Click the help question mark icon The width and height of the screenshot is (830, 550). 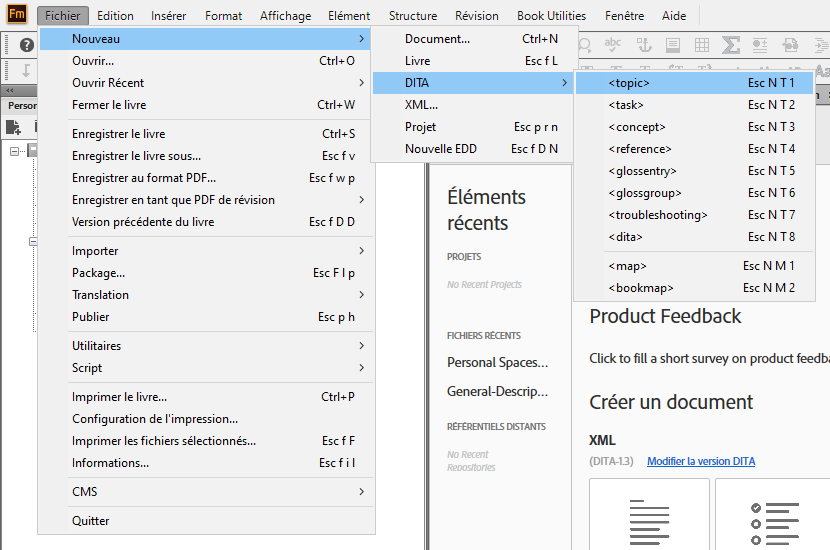pyautogui.click(x=27, y=45)
